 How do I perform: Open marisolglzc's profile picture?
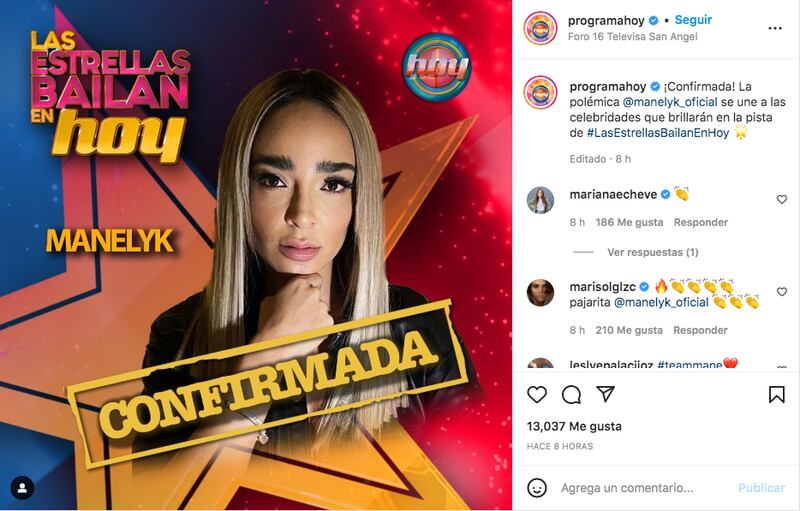pos(540,293)
